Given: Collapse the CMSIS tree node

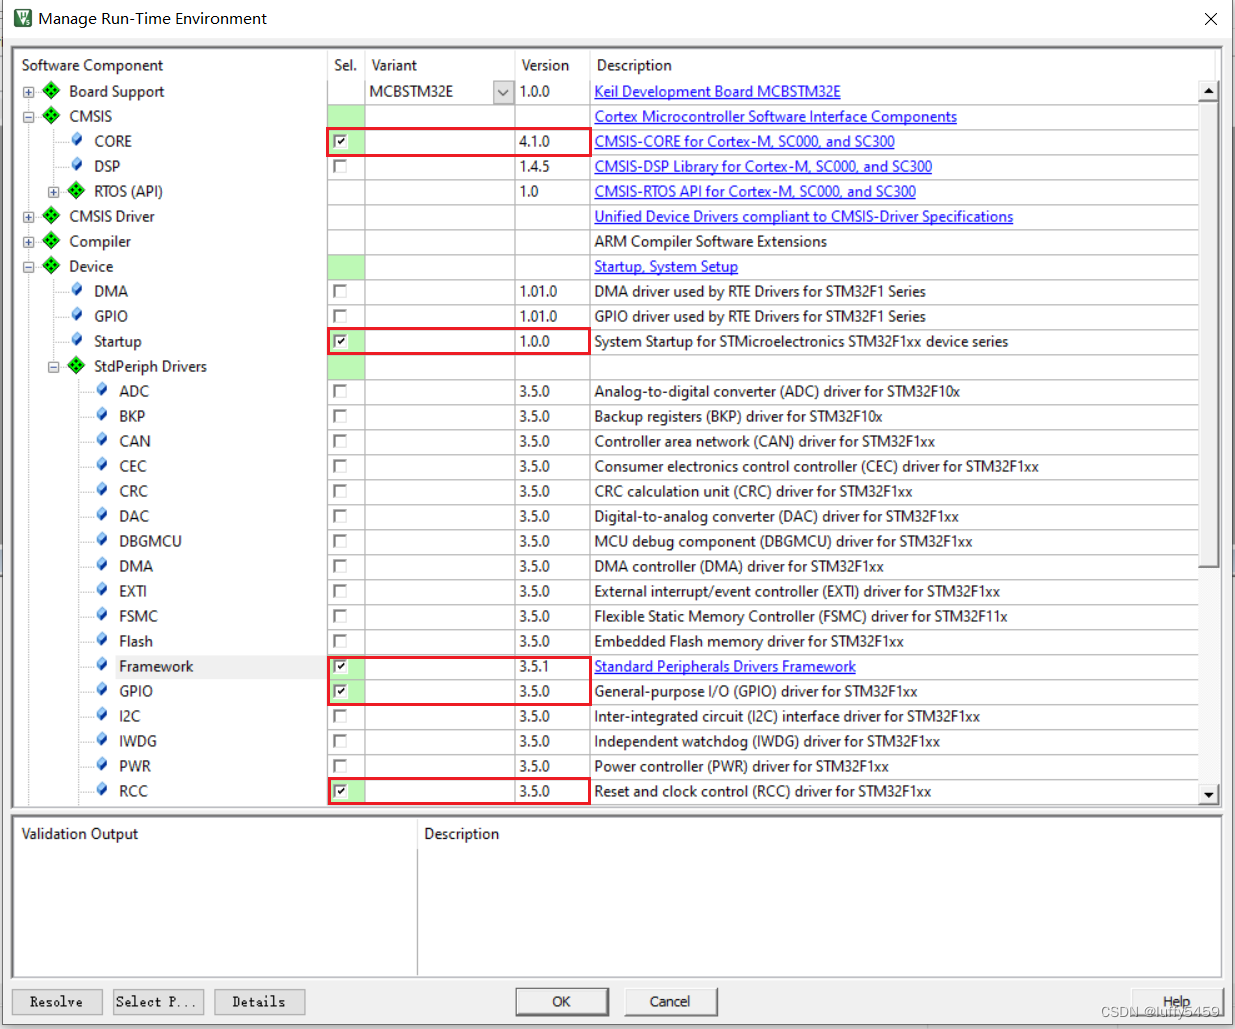Looking at the screenshot, I should pyautogui.click(x=29, y=117).
